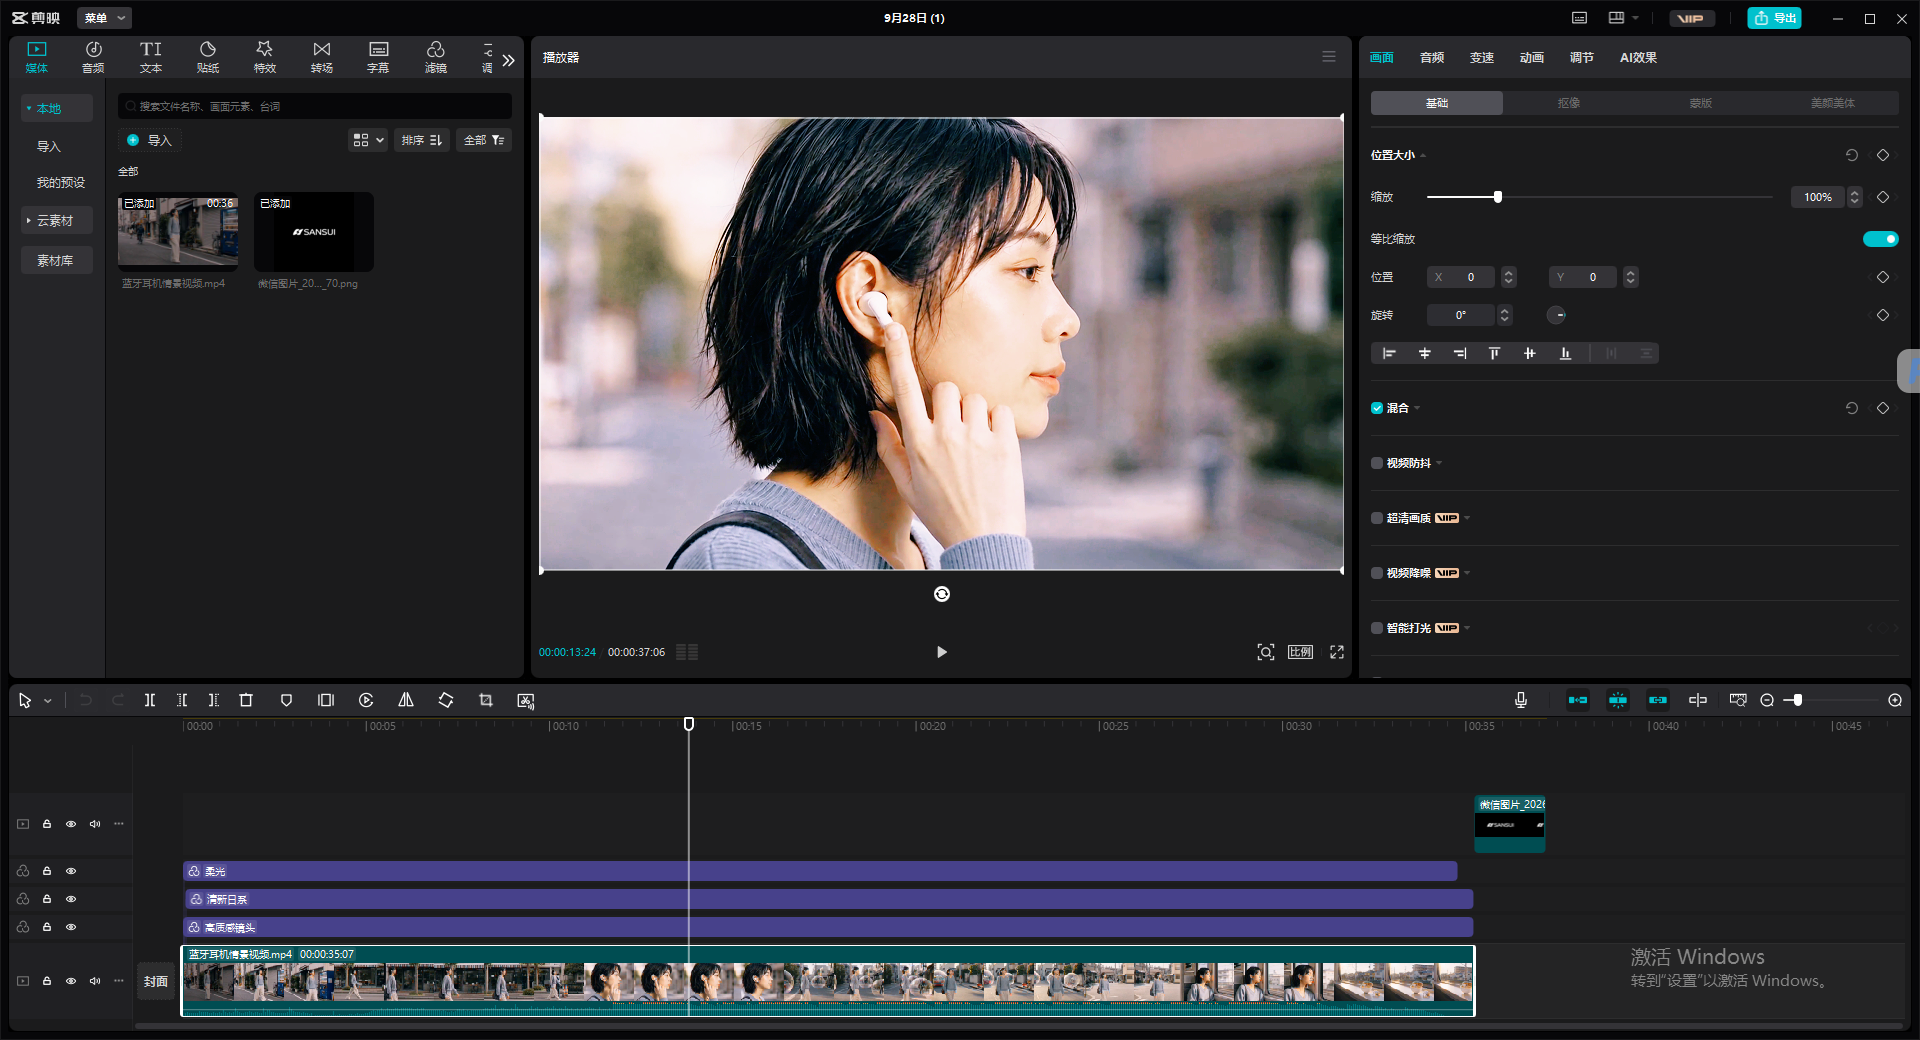Open the 菜单 menu dropdown
The image size is (1920, 1040).
coord(105,18)
